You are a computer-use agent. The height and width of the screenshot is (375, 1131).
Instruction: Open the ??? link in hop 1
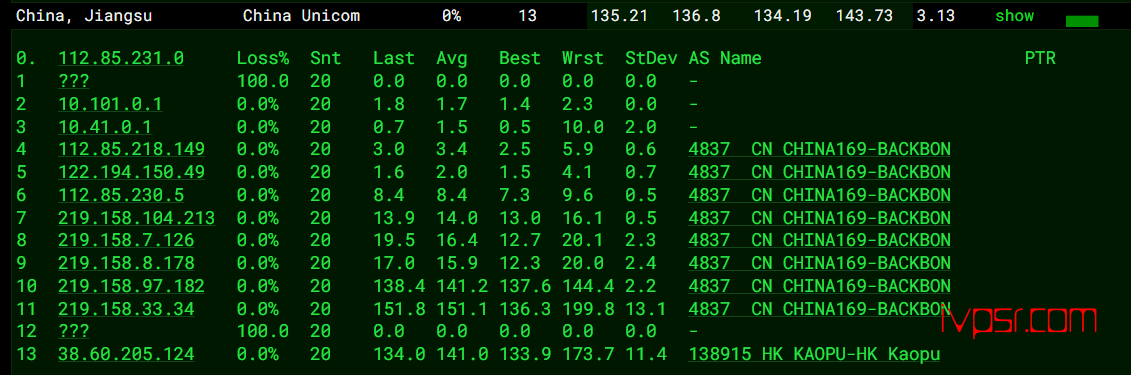[74, 81]
